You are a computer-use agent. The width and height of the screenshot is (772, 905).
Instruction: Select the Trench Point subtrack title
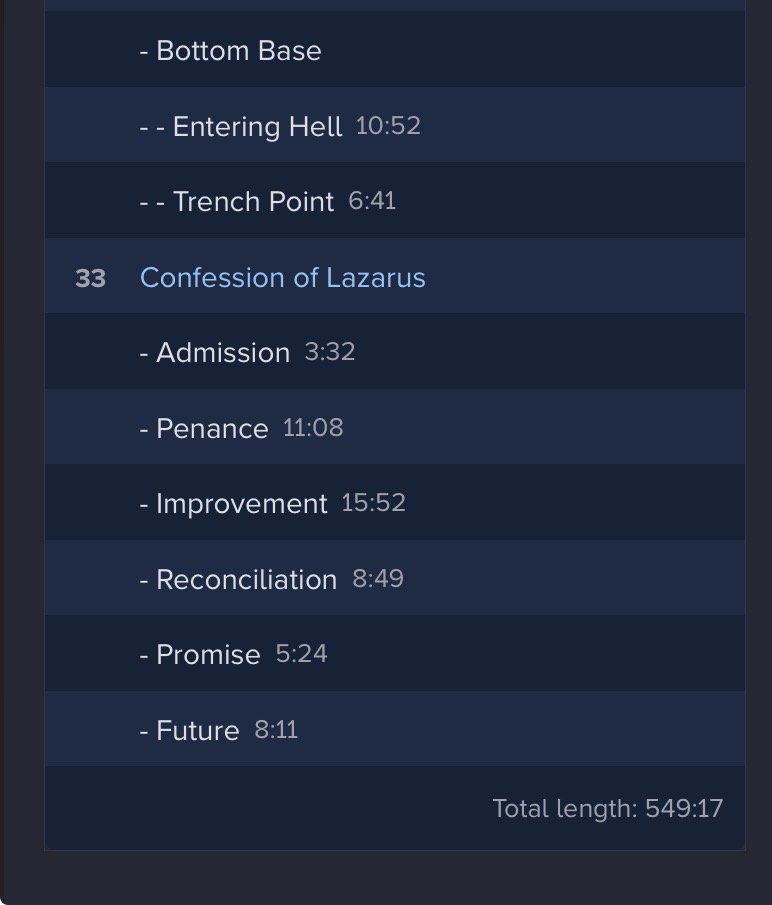coord(237,201)
